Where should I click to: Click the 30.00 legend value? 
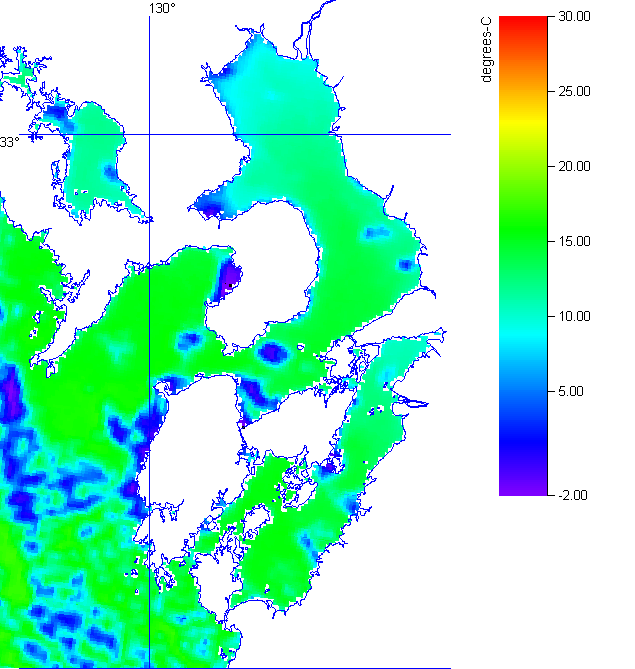(574, 17)
